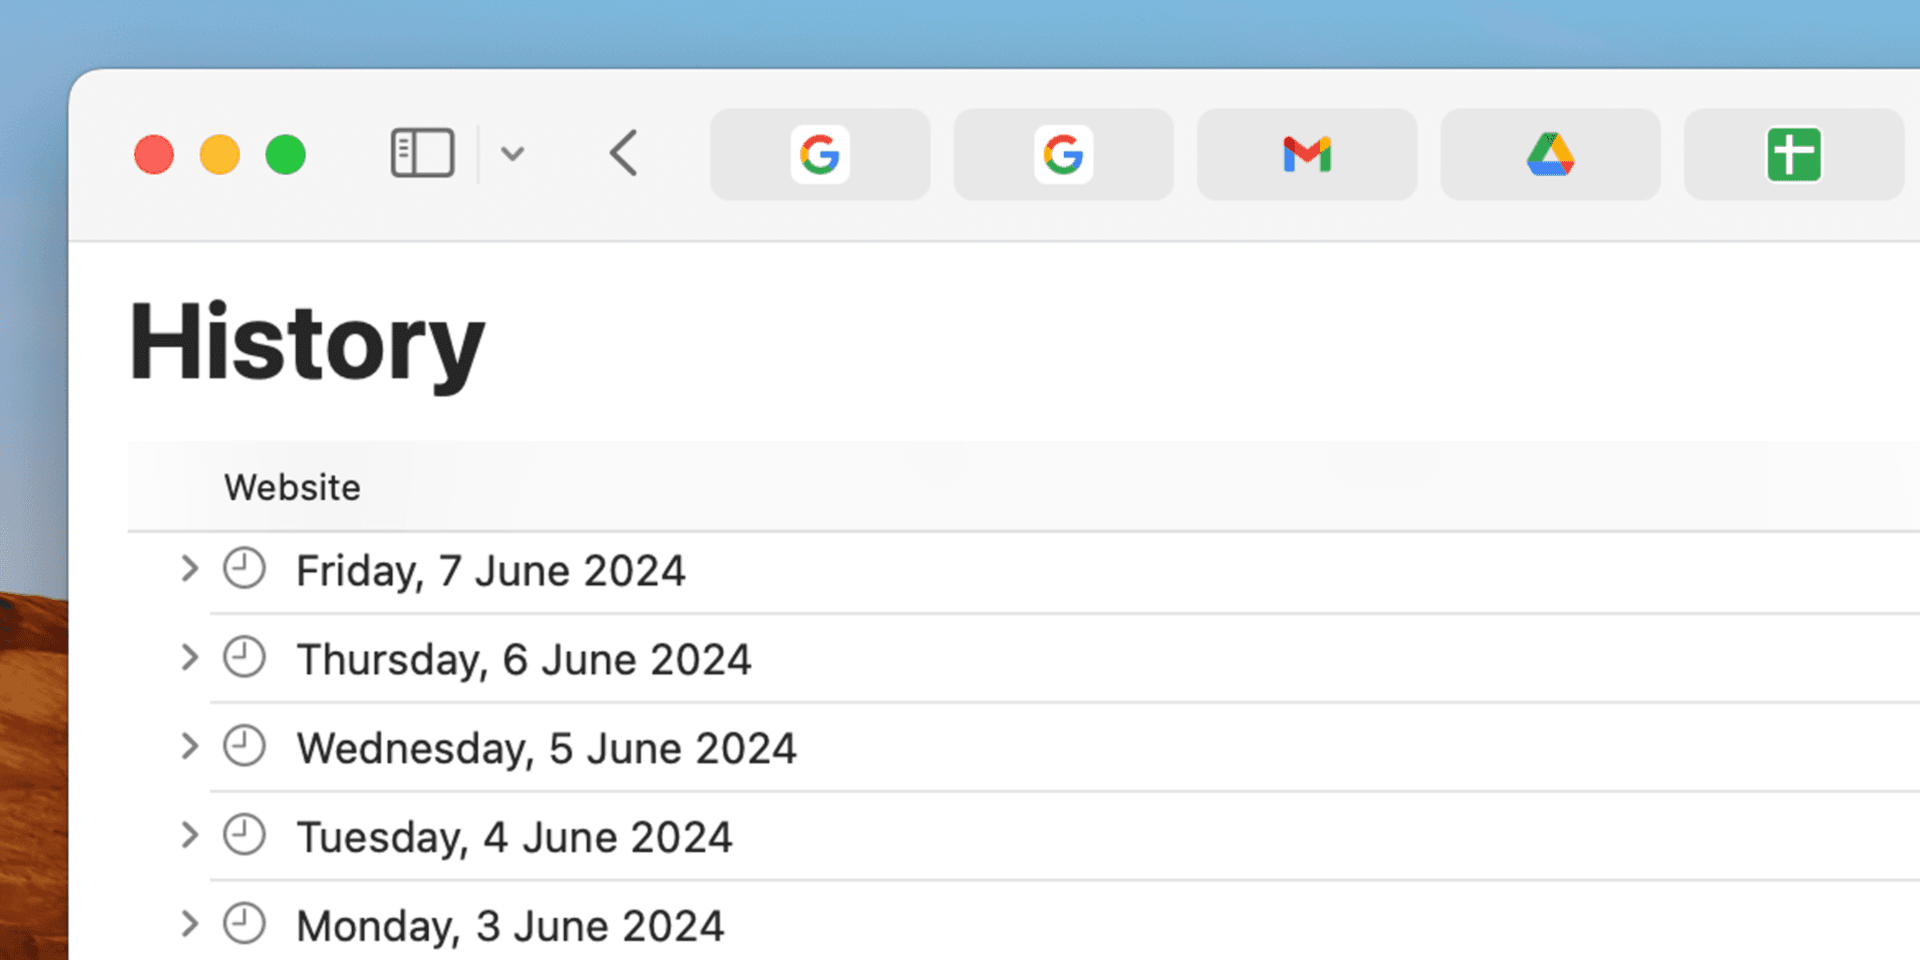Screen dimensions: 1920x960
Task: Expand the Friday, 7 June 2024 entry
Action: [x=188, y=568]
